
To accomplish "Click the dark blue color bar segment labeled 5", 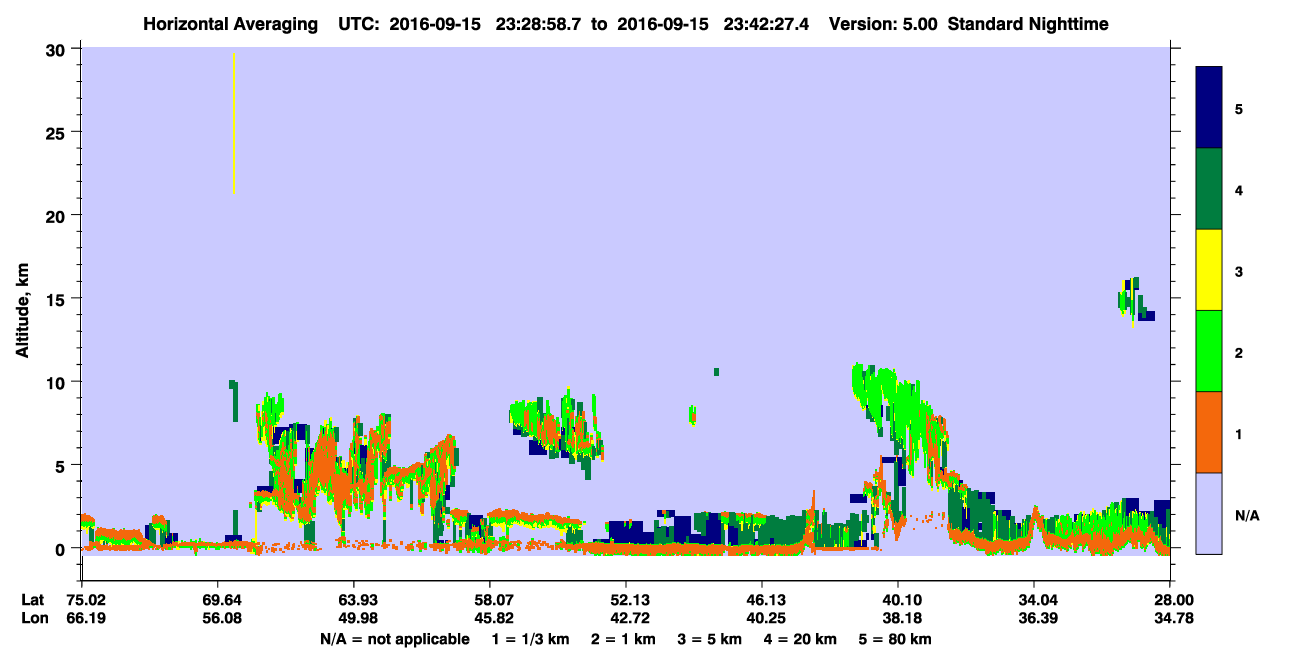I will tap(1209, 108).
